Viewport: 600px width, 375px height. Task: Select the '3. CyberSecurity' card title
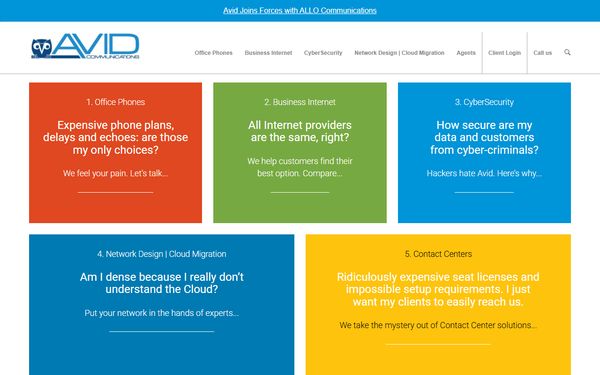(484, 102)
